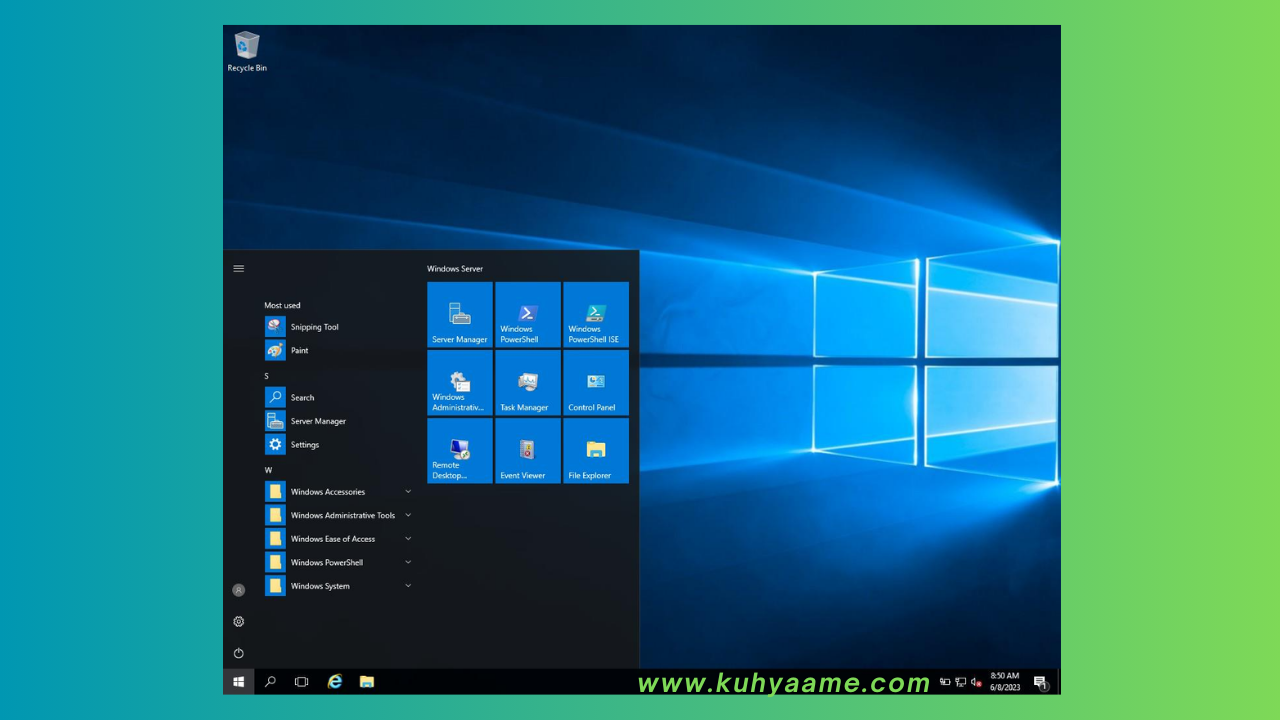The image size is (1280, 720).
Task: Open the Remote Desktop Connection tile
Action: [x=460, y=450]
